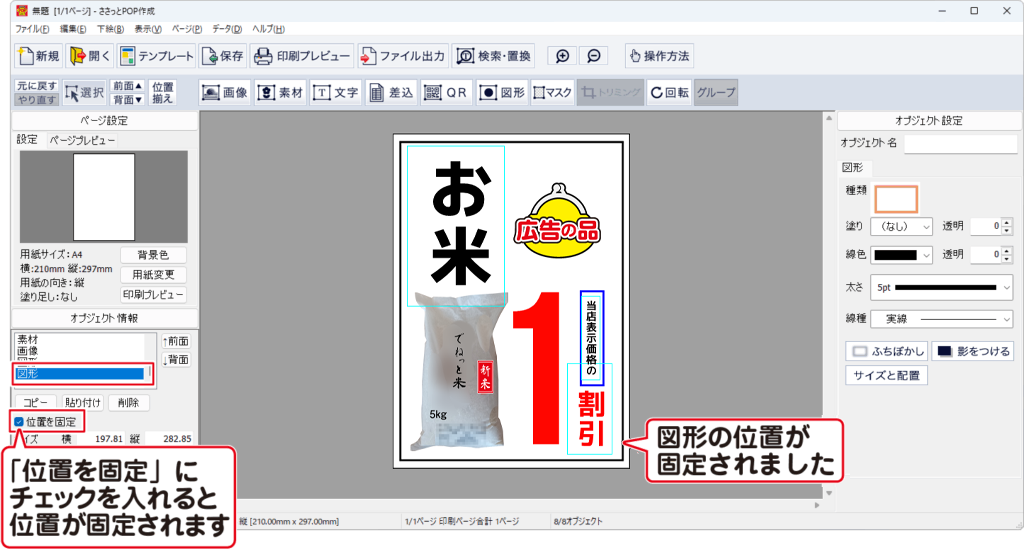Select the QR code tool
Screen dimensions: 1024x550
(446, 92)
